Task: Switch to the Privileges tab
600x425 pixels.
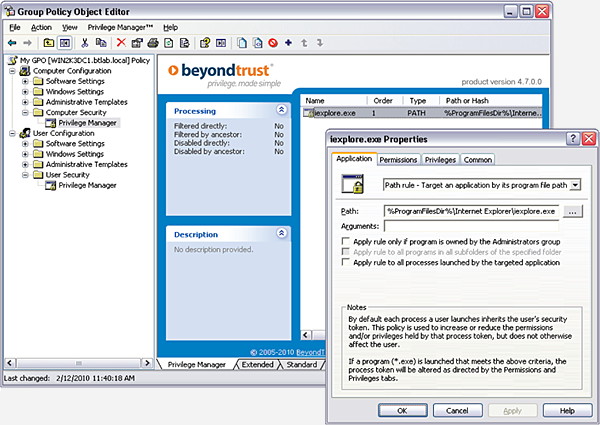Action: point(440,159)
